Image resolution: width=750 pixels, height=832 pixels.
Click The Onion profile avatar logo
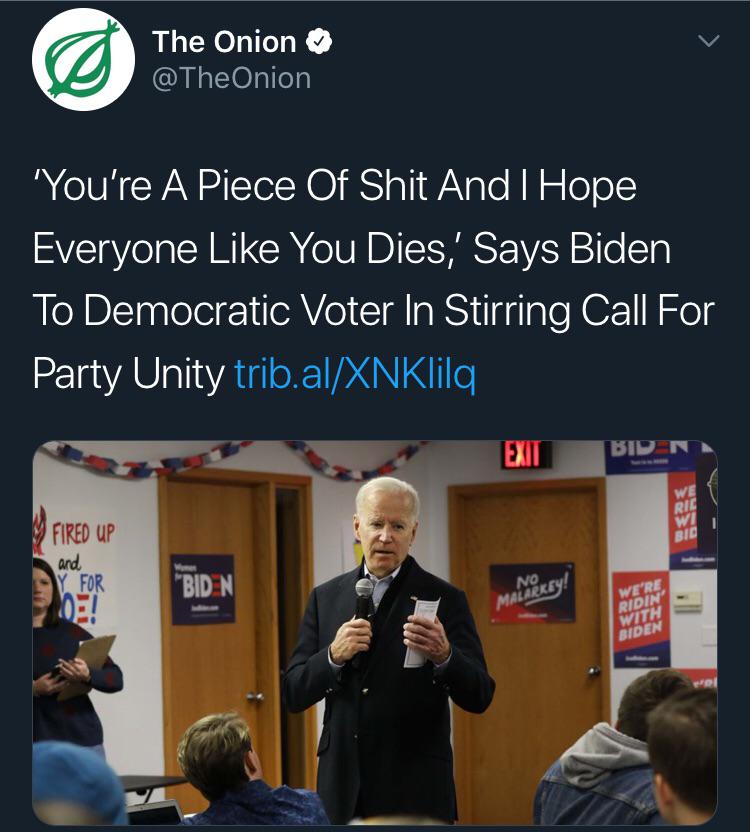84,59
